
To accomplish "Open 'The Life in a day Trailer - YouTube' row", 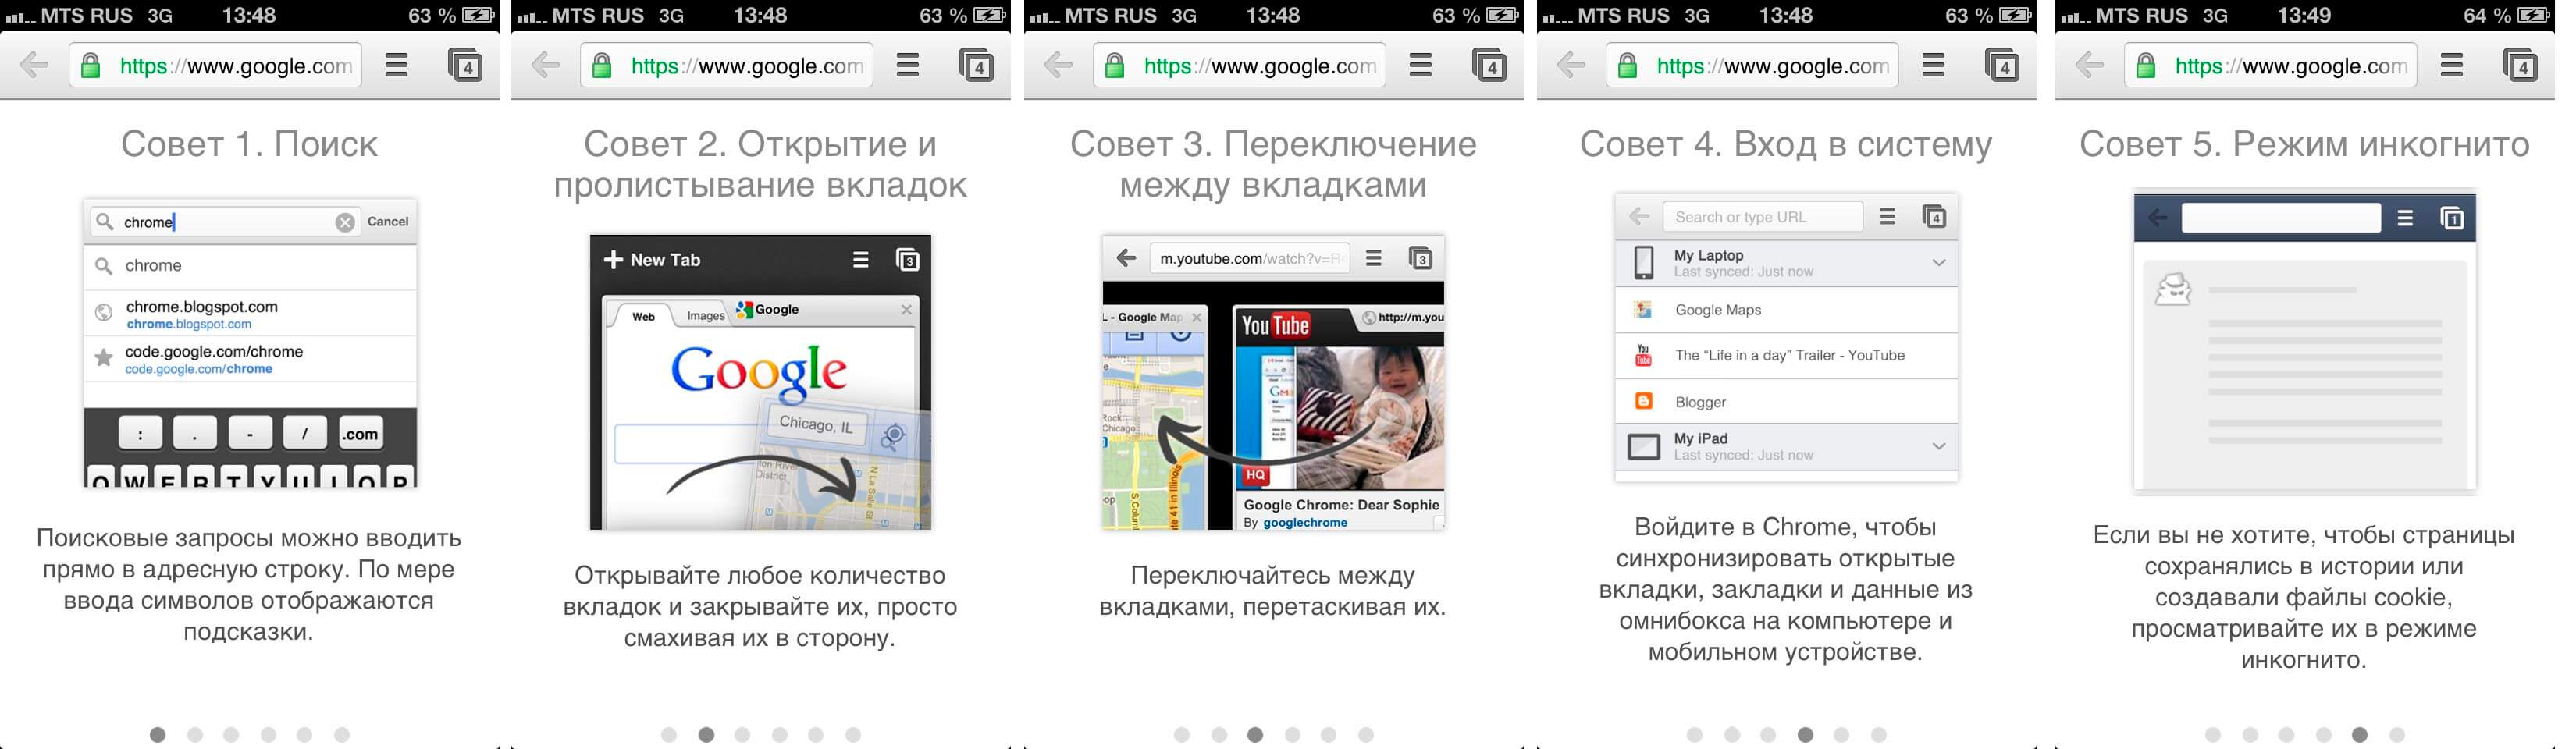I will pyautogui.click(x=1786, y=355).
